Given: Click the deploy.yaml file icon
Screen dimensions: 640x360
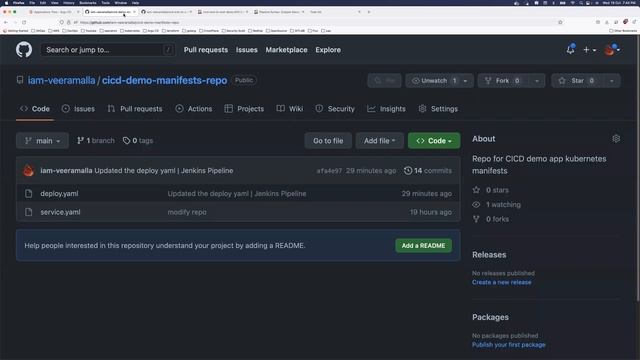Looking at the screenshot, I should (x=29, y=193).
